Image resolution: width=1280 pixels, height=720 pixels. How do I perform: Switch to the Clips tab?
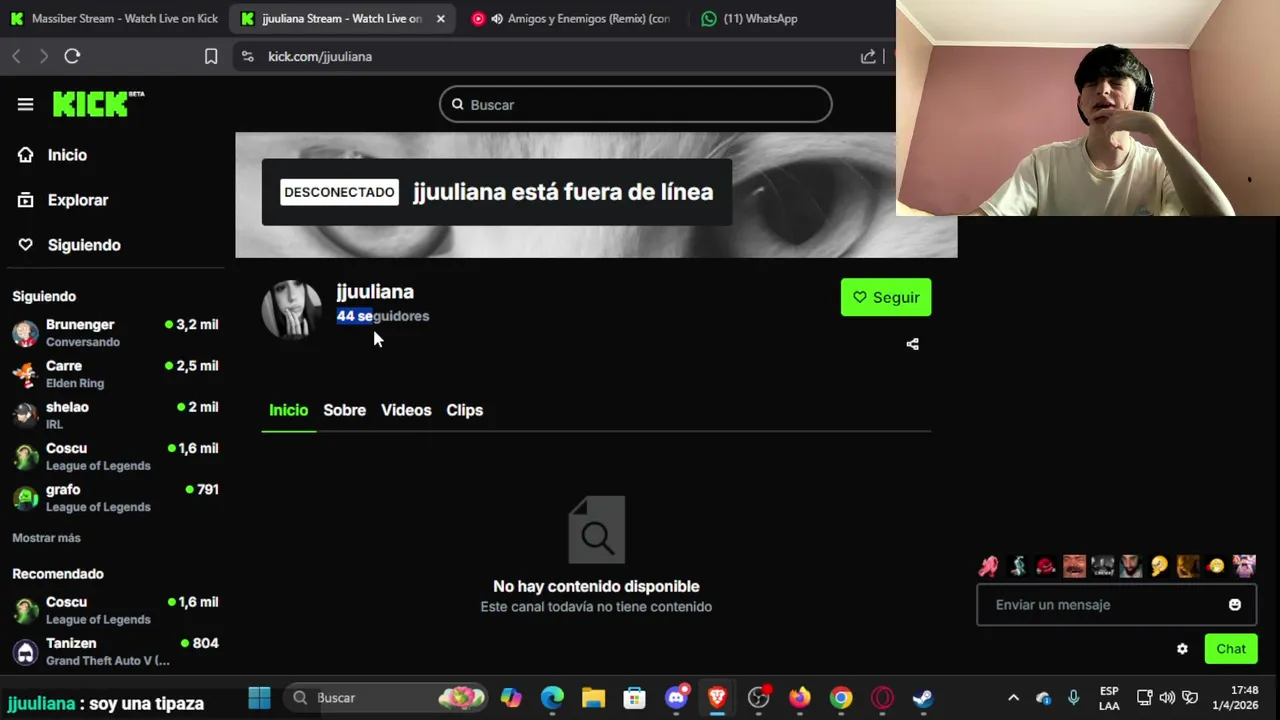pyautogui.click(x=464, y=410)
